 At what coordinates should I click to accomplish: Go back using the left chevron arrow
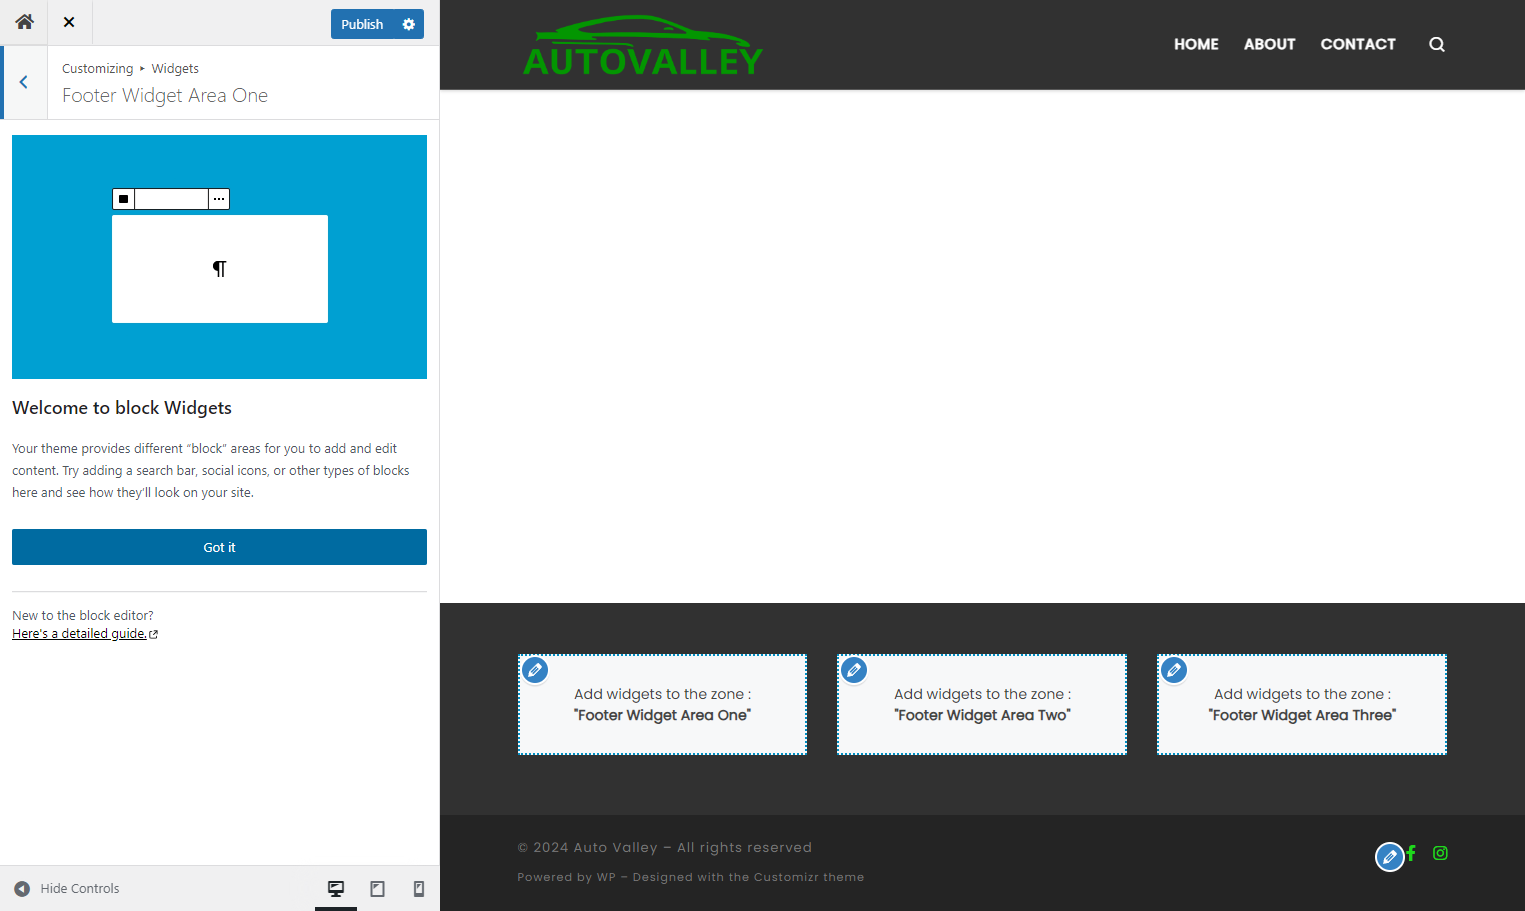coord(24,82)
